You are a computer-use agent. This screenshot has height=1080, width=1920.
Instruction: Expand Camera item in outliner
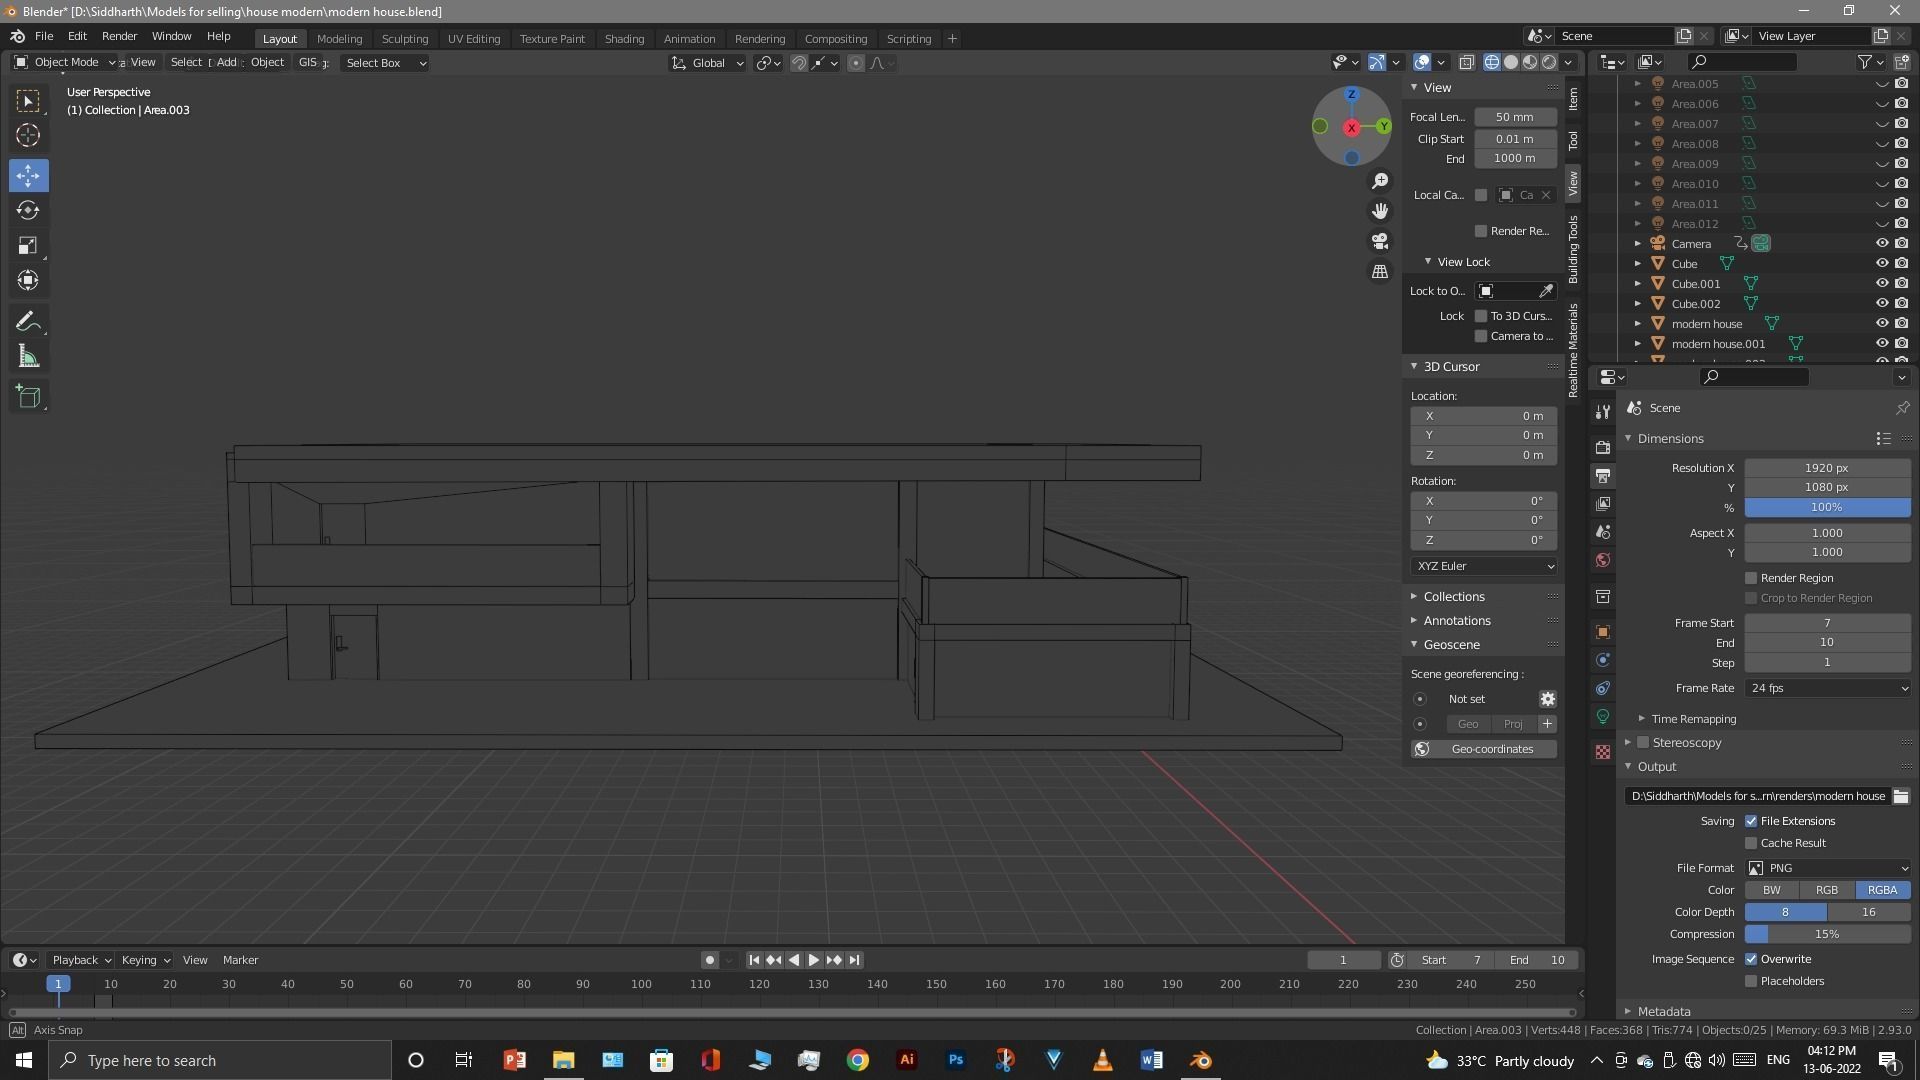1638,244
